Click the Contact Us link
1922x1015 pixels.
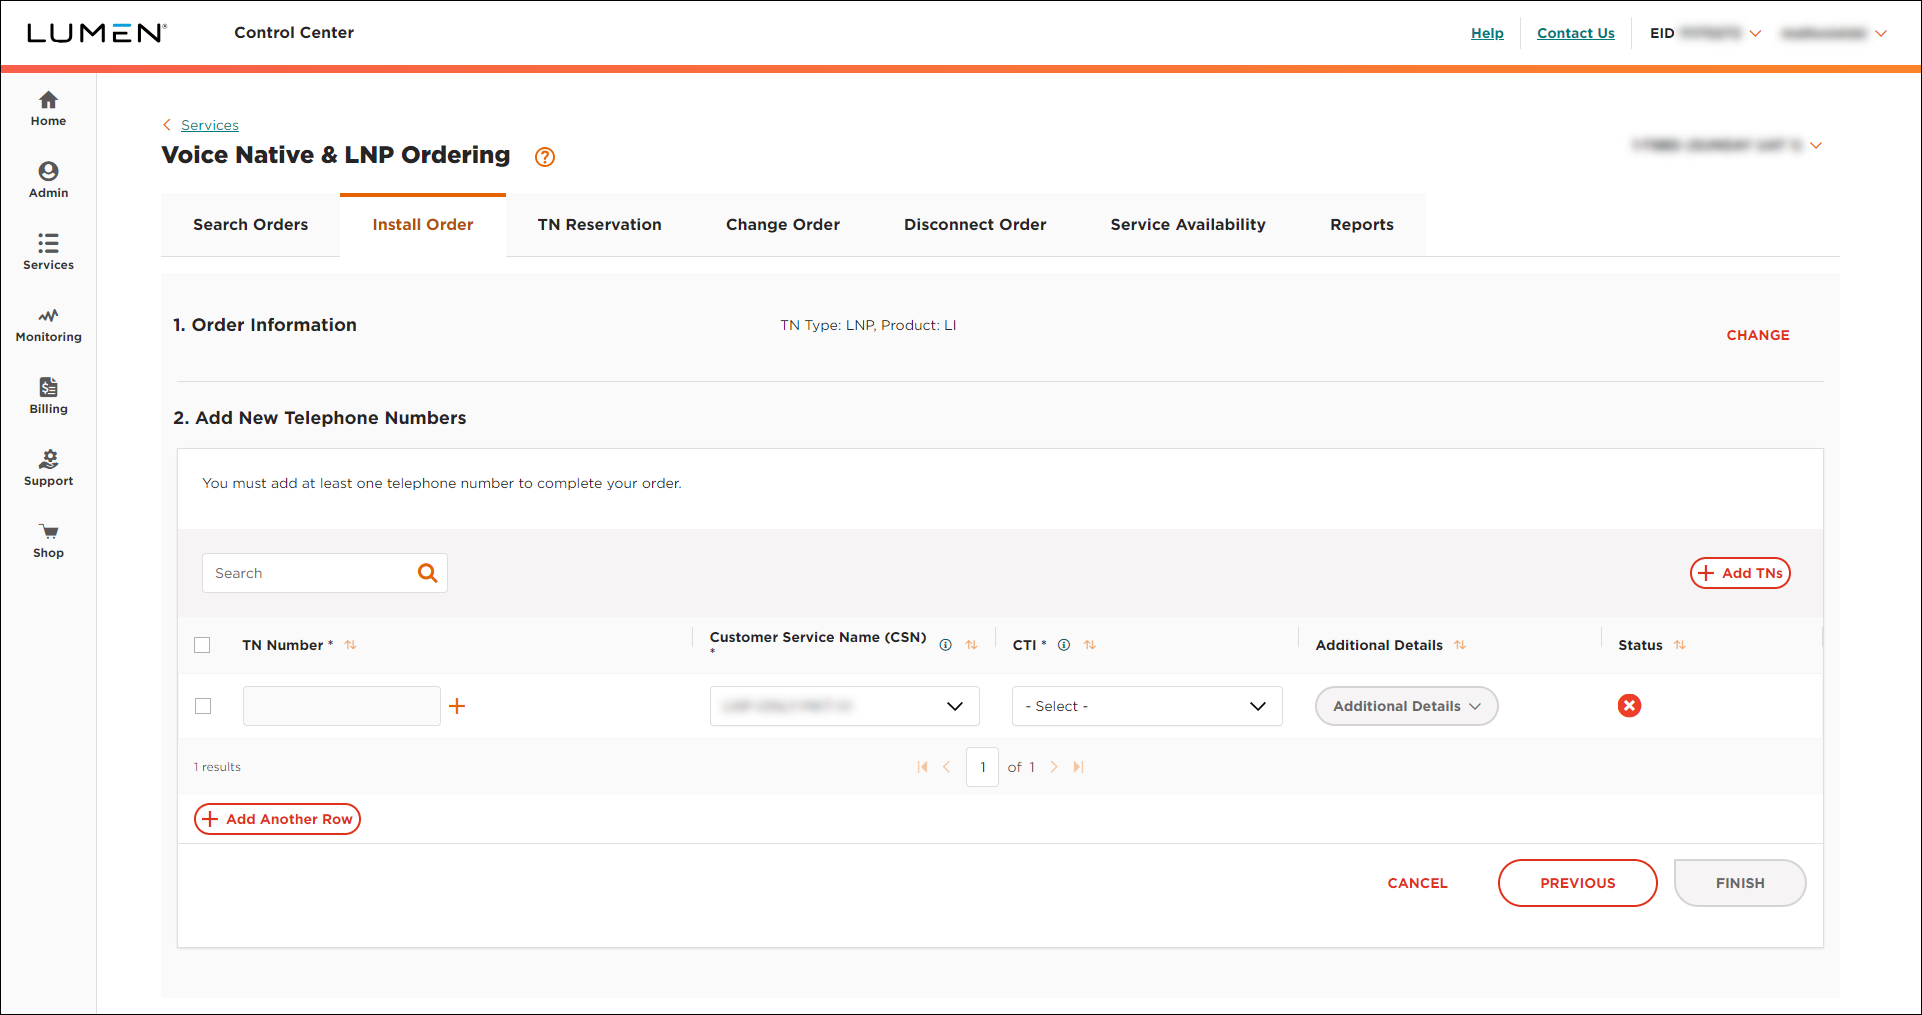1576,33
